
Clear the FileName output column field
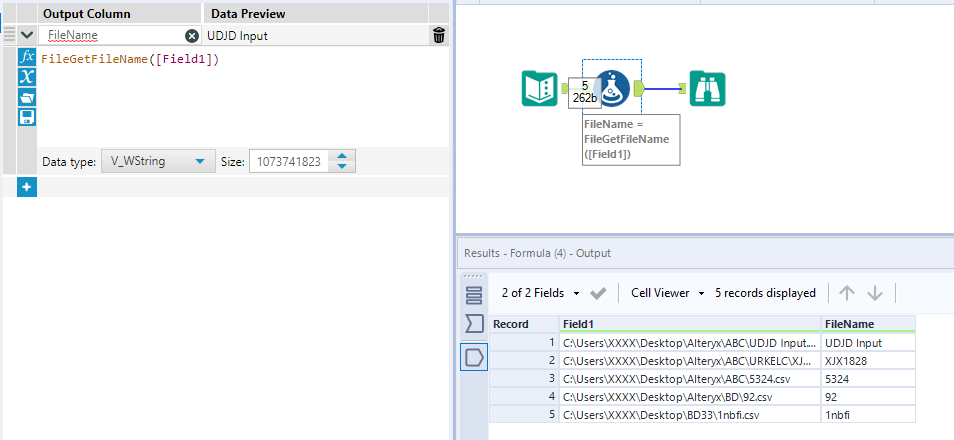(191, 35)
